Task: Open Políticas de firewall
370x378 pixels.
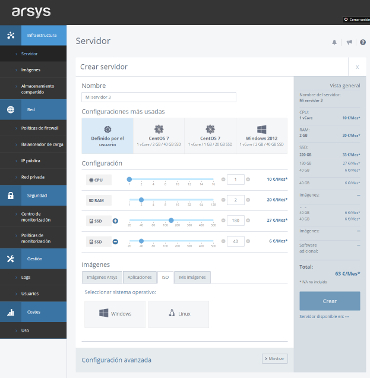Action: [x=33, y=128]
